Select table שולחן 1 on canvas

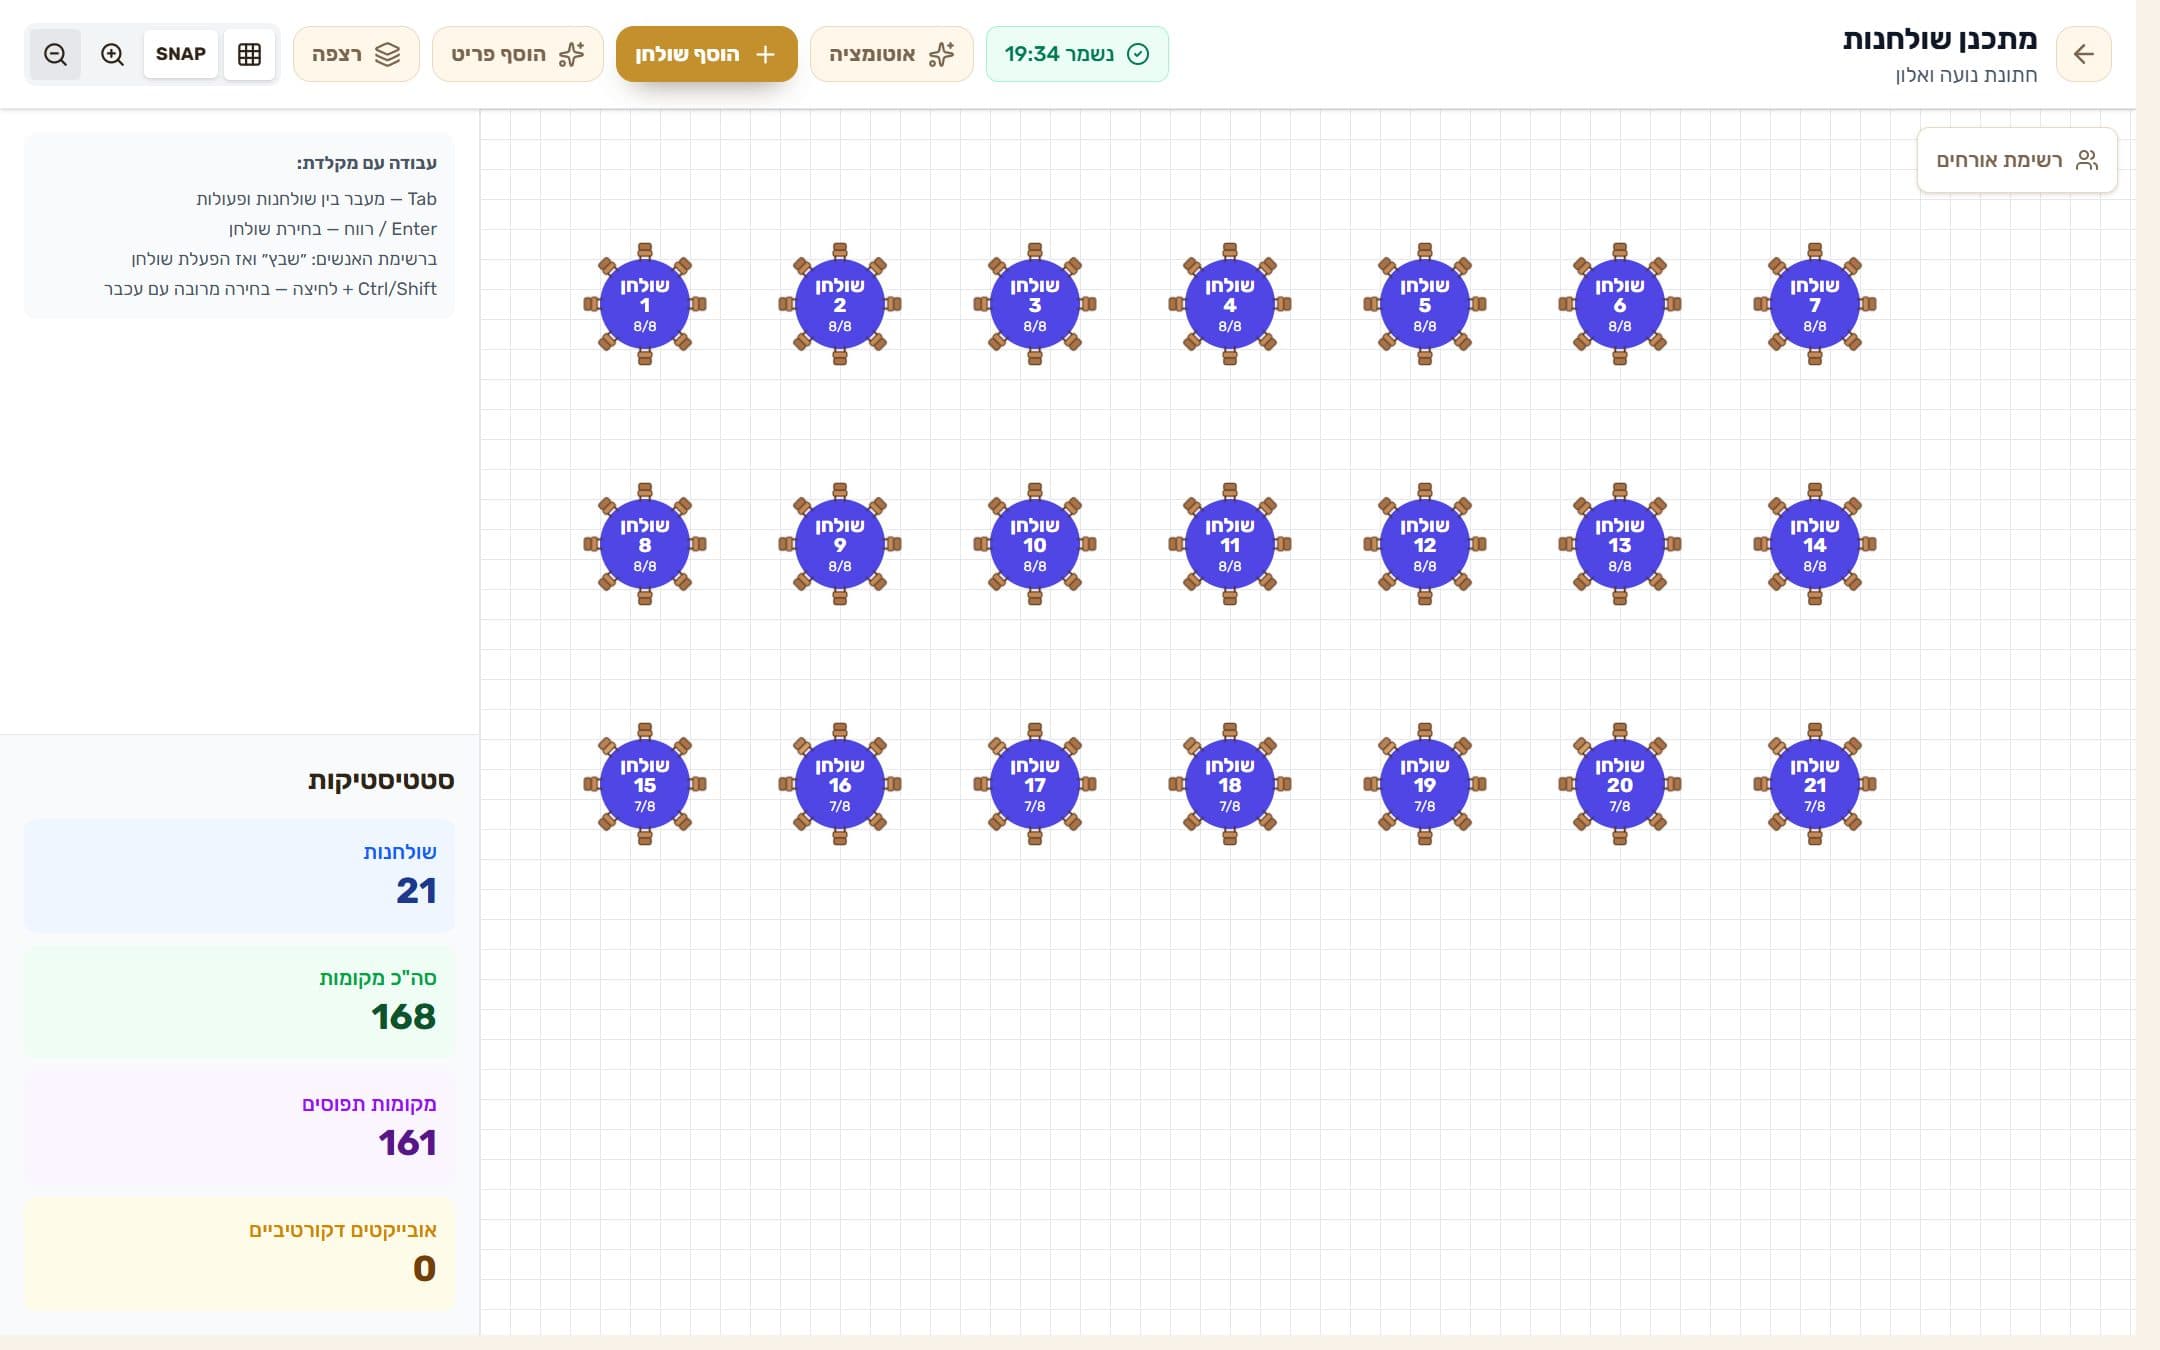(645, 304)
